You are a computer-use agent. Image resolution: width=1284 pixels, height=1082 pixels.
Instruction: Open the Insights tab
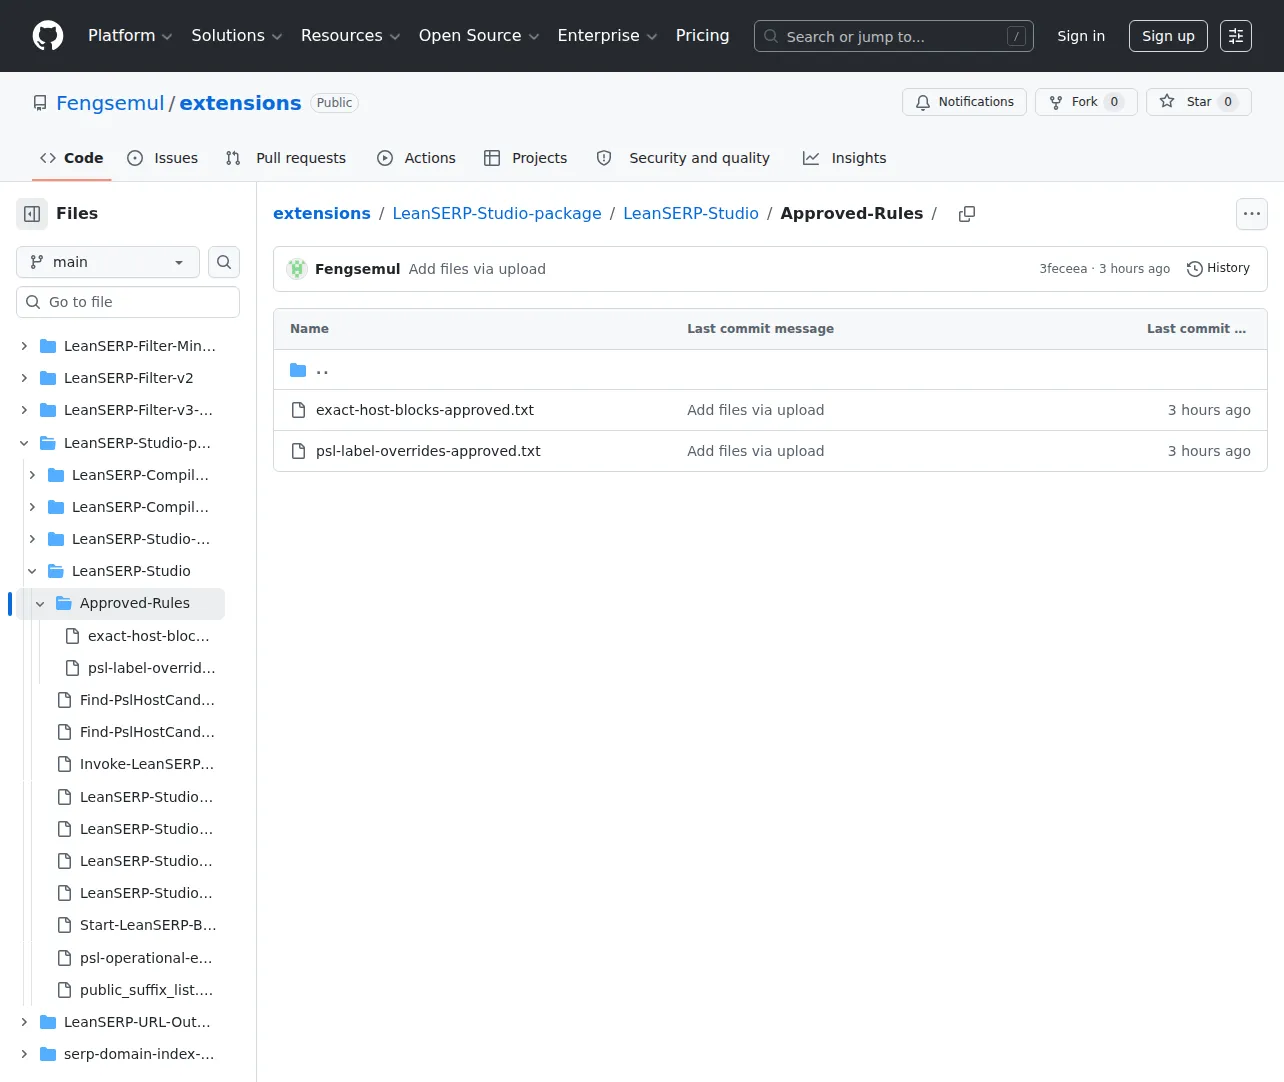(845, 158)
